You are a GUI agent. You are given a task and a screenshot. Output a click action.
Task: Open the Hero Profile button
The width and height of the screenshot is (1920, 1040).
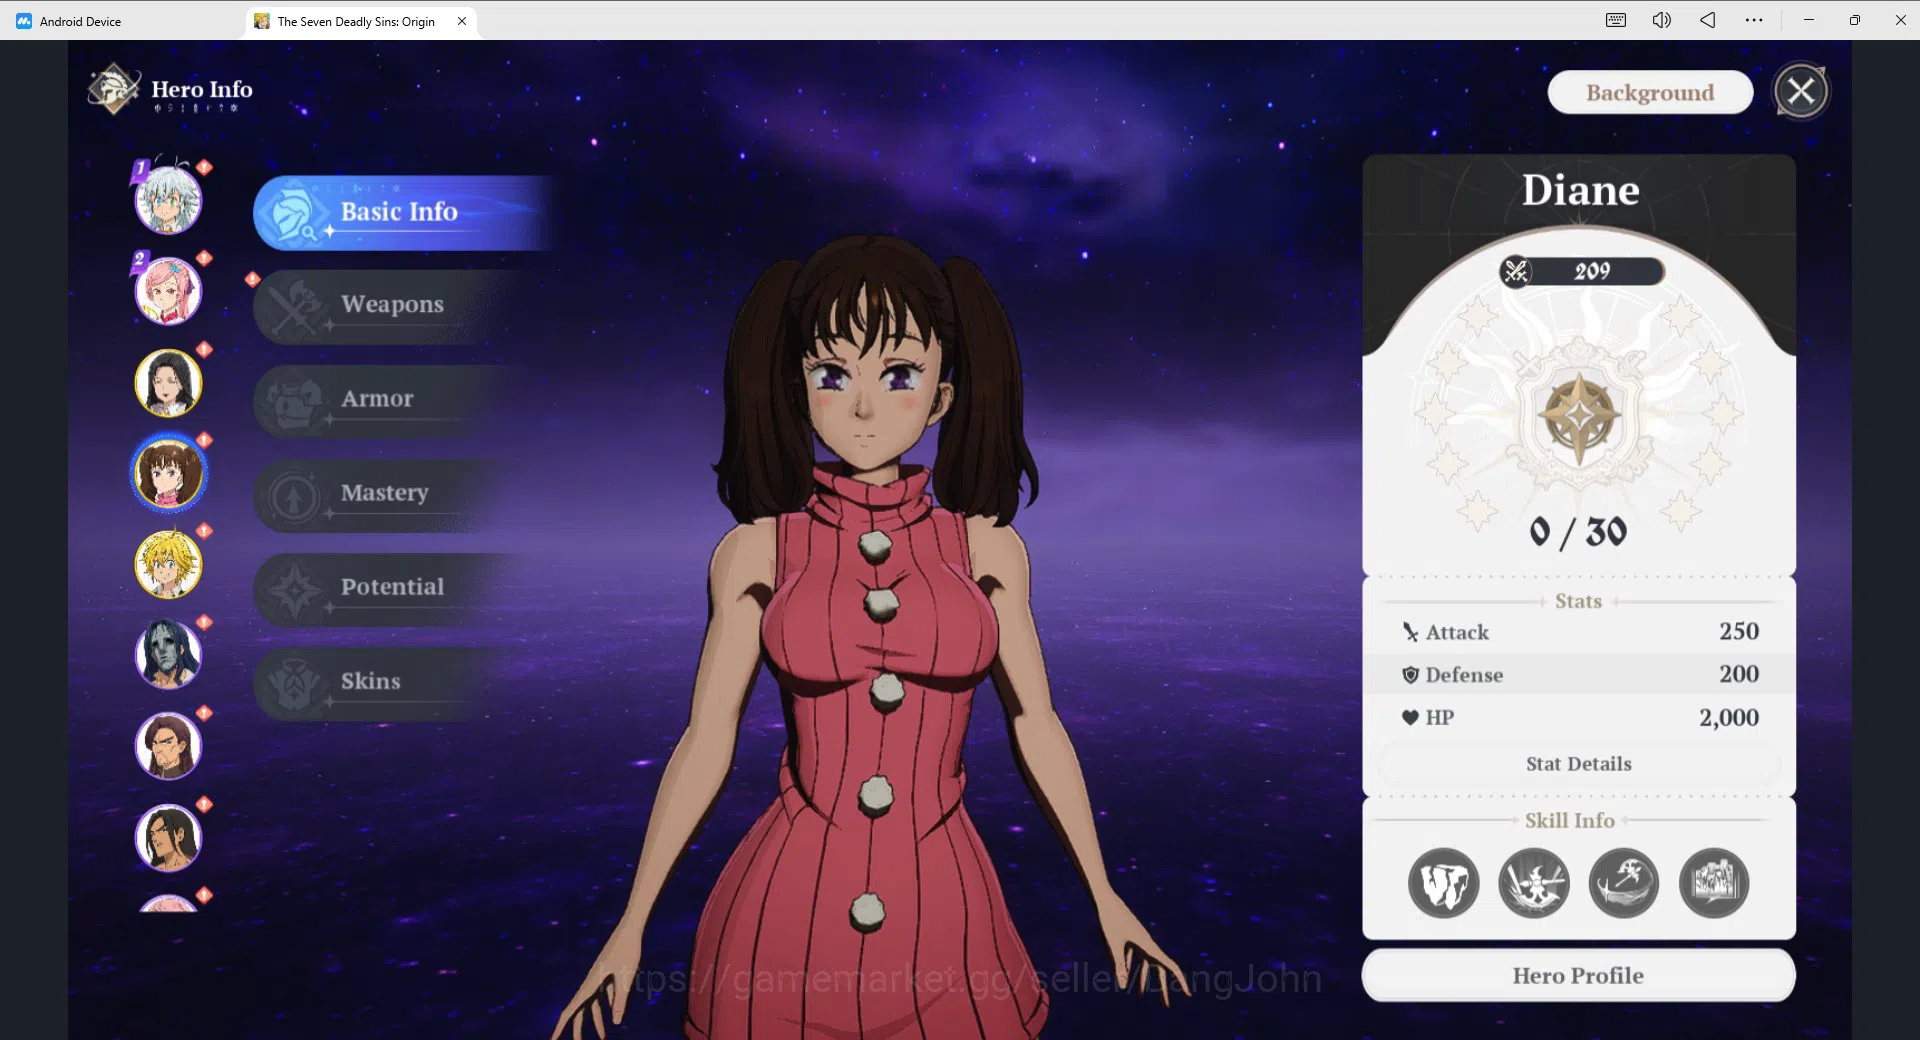(1578, 975)
